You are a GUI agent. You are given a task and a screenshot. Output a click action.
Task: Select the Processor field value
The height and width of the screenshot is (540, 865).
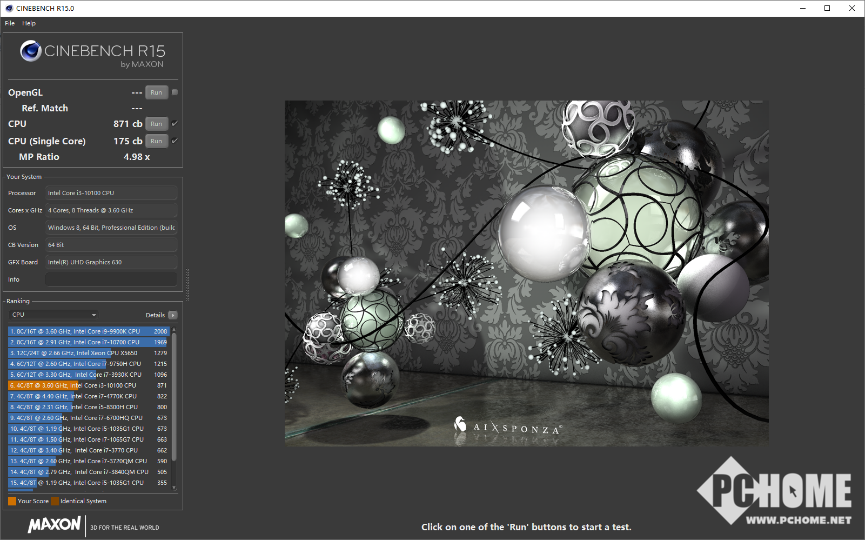click(x=111, y=193)
